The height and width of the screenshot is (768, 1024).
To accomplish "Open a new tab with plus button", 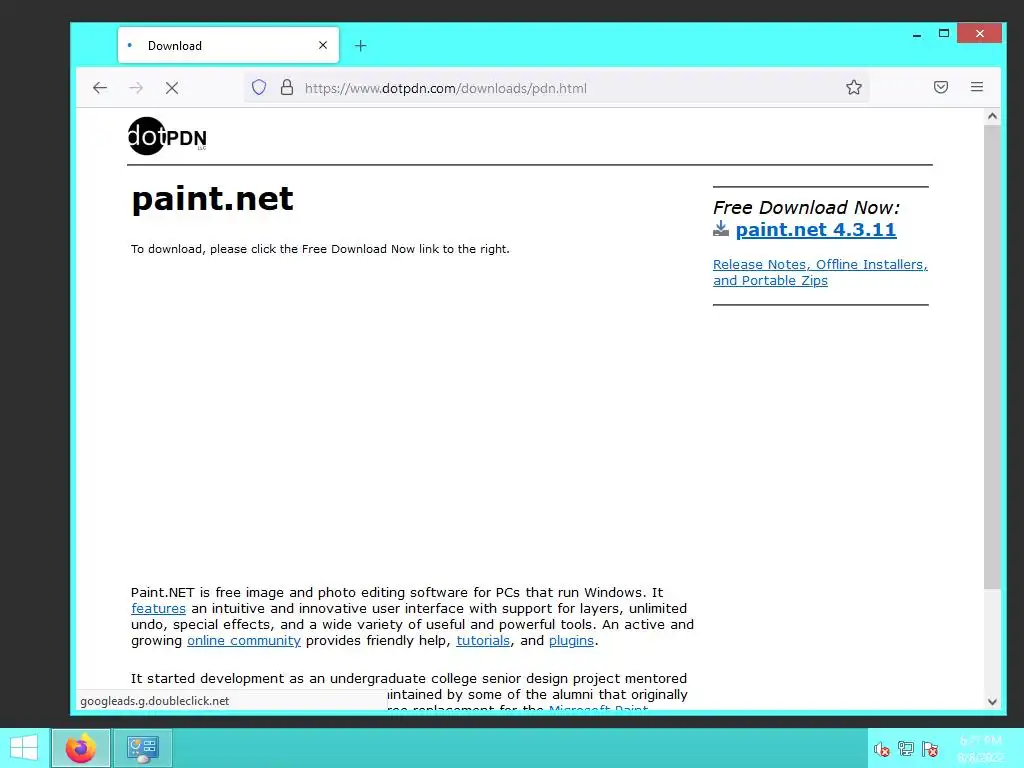I will [x=360, y=46].
